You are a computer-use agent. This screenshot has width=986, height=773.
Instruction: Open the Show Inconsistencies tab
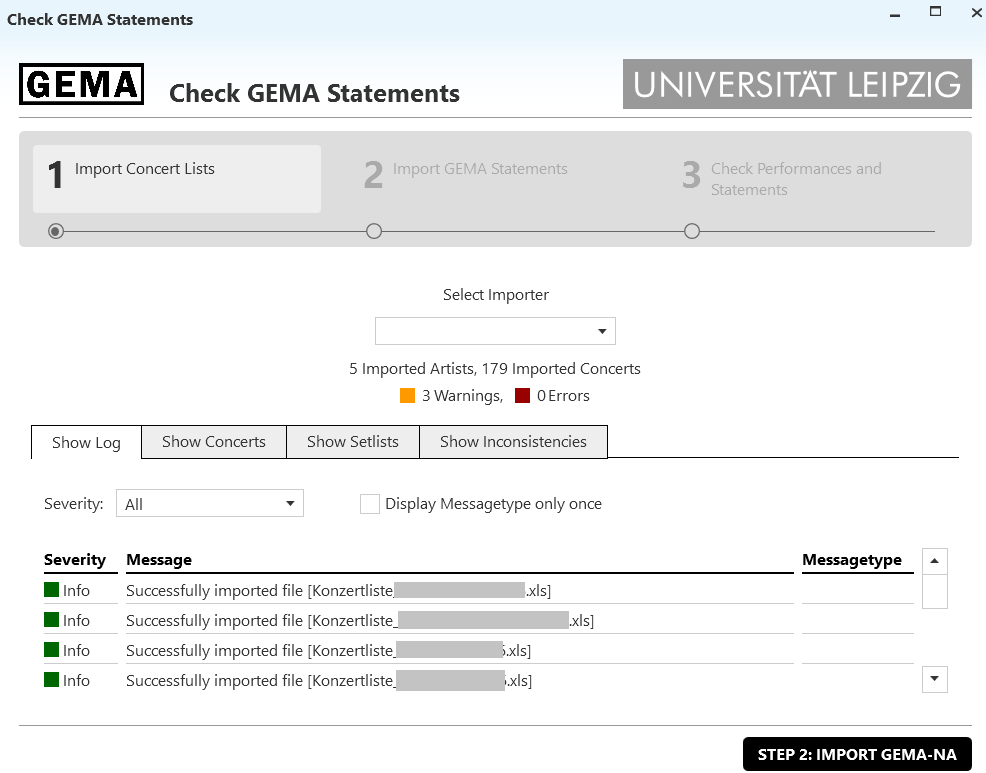click(513, 442)
